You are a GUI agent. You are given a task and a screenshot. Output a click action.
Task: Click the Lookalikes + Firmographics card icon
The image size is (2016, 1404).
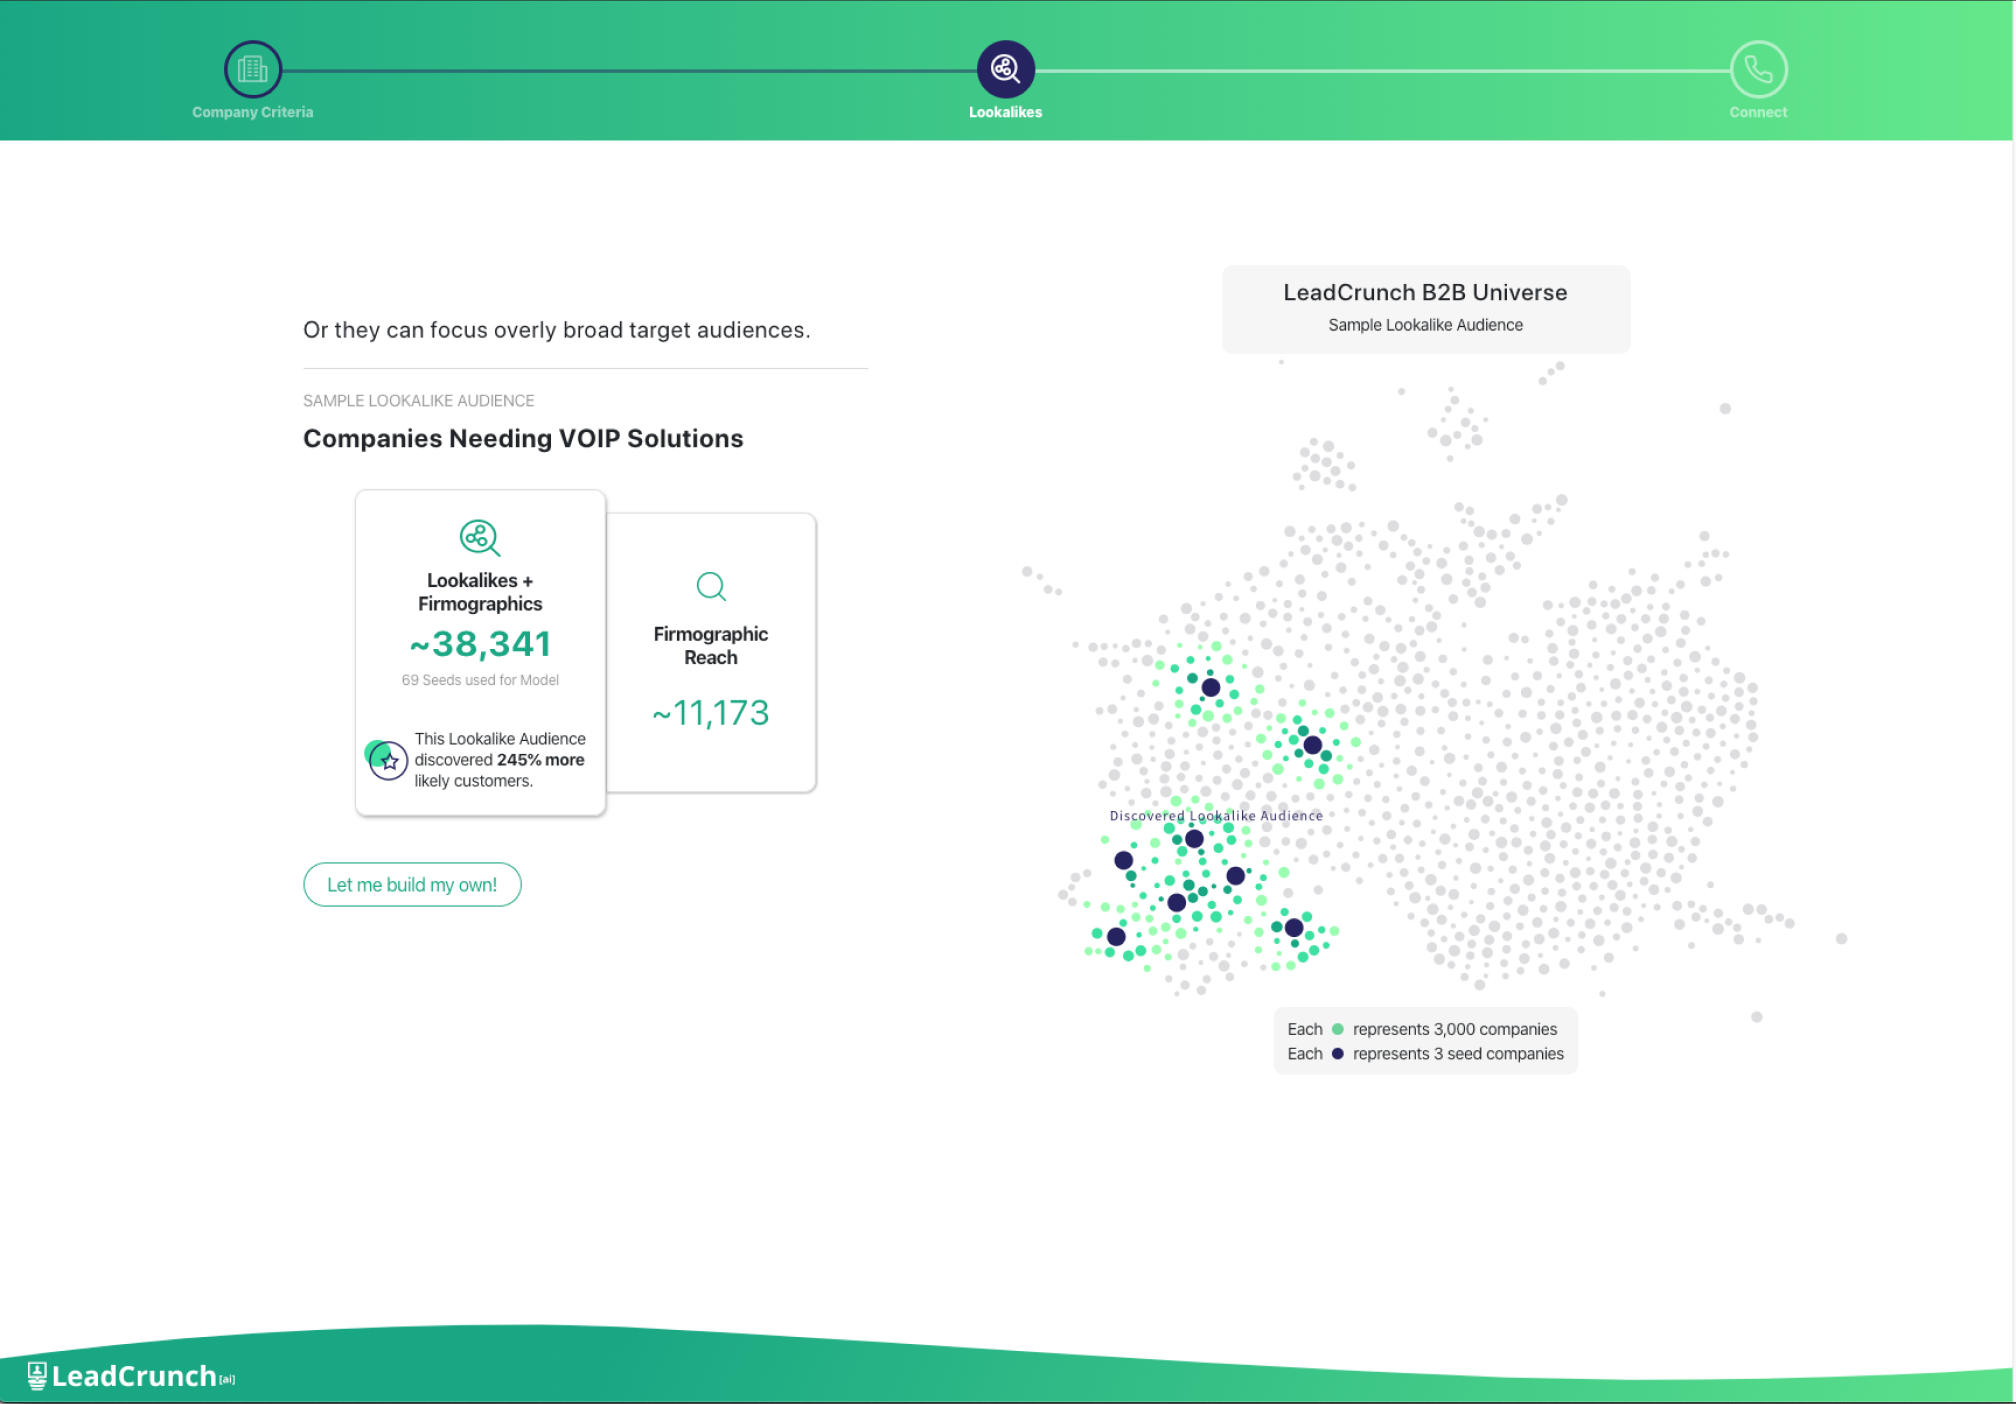tap(480, 538)
